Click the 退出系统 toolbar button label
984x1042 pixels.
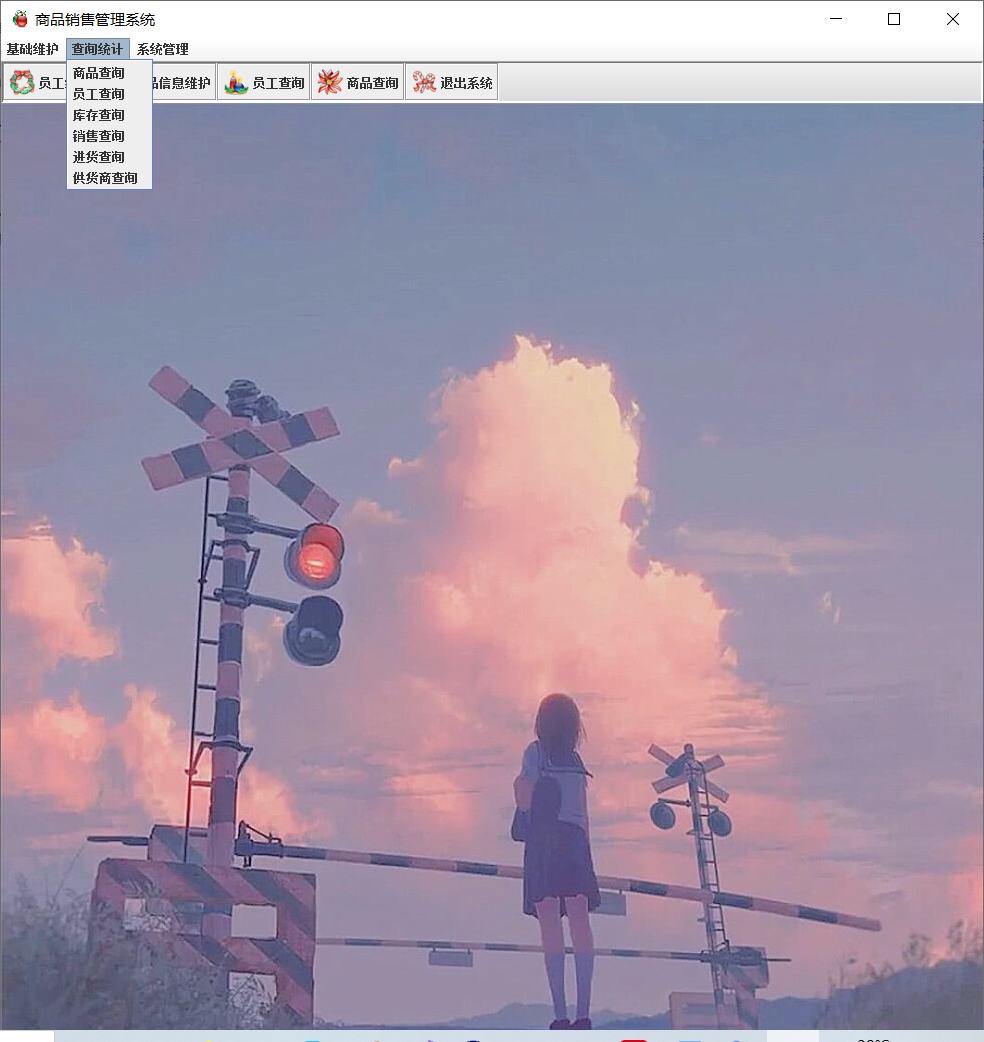pos(466,83)
